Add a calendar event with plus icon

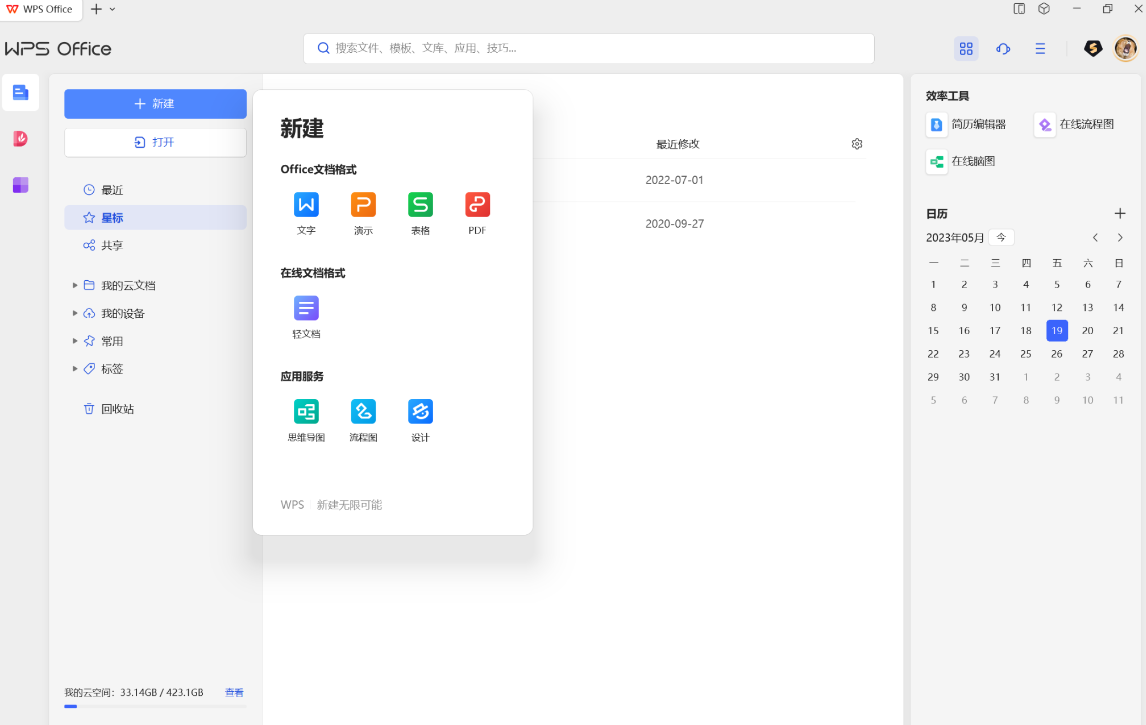click(1120, 213)
